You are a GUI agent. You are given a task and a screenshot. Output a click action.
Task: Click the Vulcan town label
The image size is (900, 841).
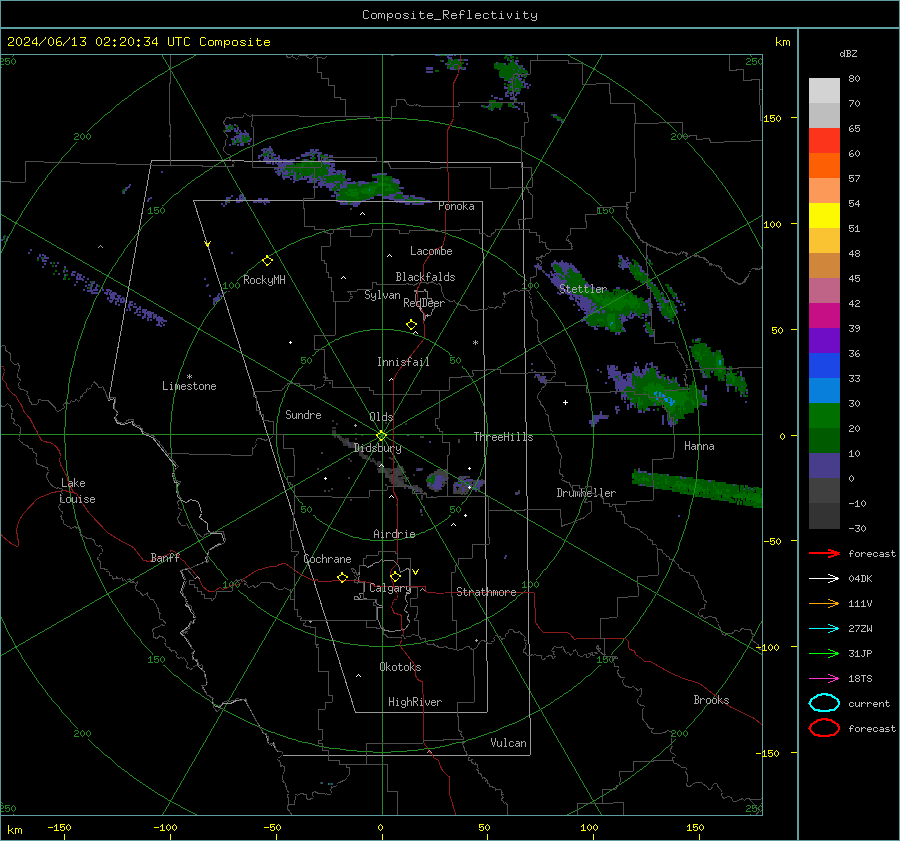click(508, 743)
